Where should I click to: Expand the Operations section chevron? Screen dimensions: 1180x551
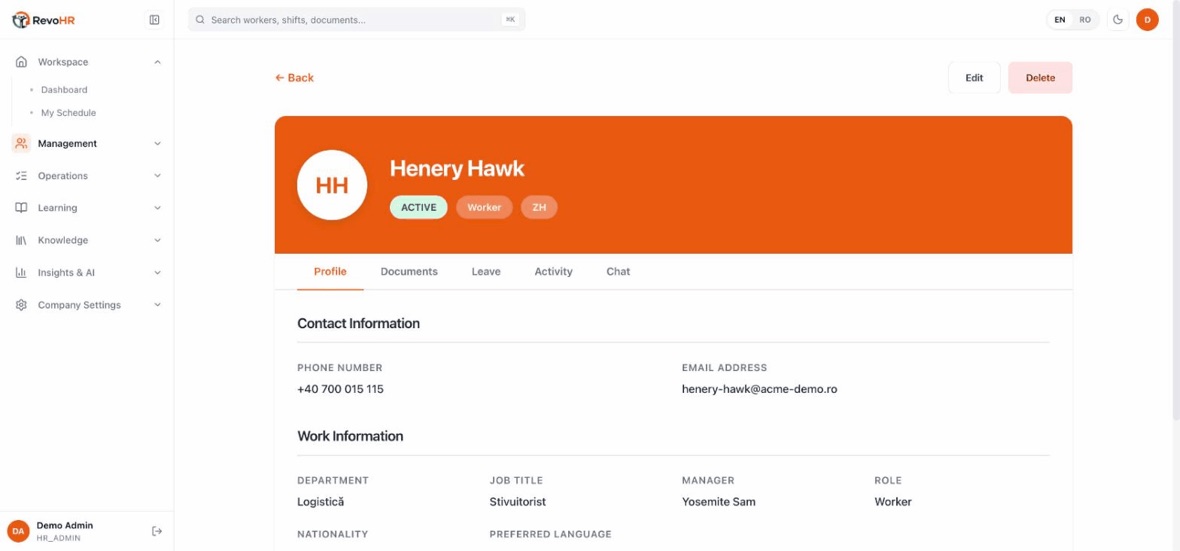(x=157, y=175)
